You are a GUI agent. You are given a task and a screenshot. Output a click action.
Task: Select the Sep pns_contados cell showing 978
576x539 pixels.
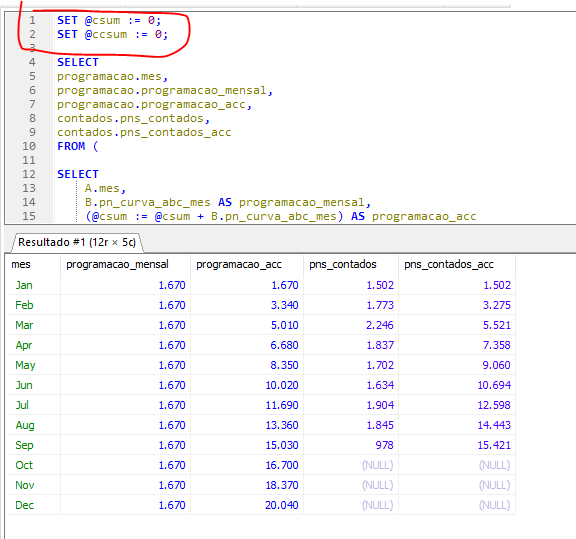[351, 445]
